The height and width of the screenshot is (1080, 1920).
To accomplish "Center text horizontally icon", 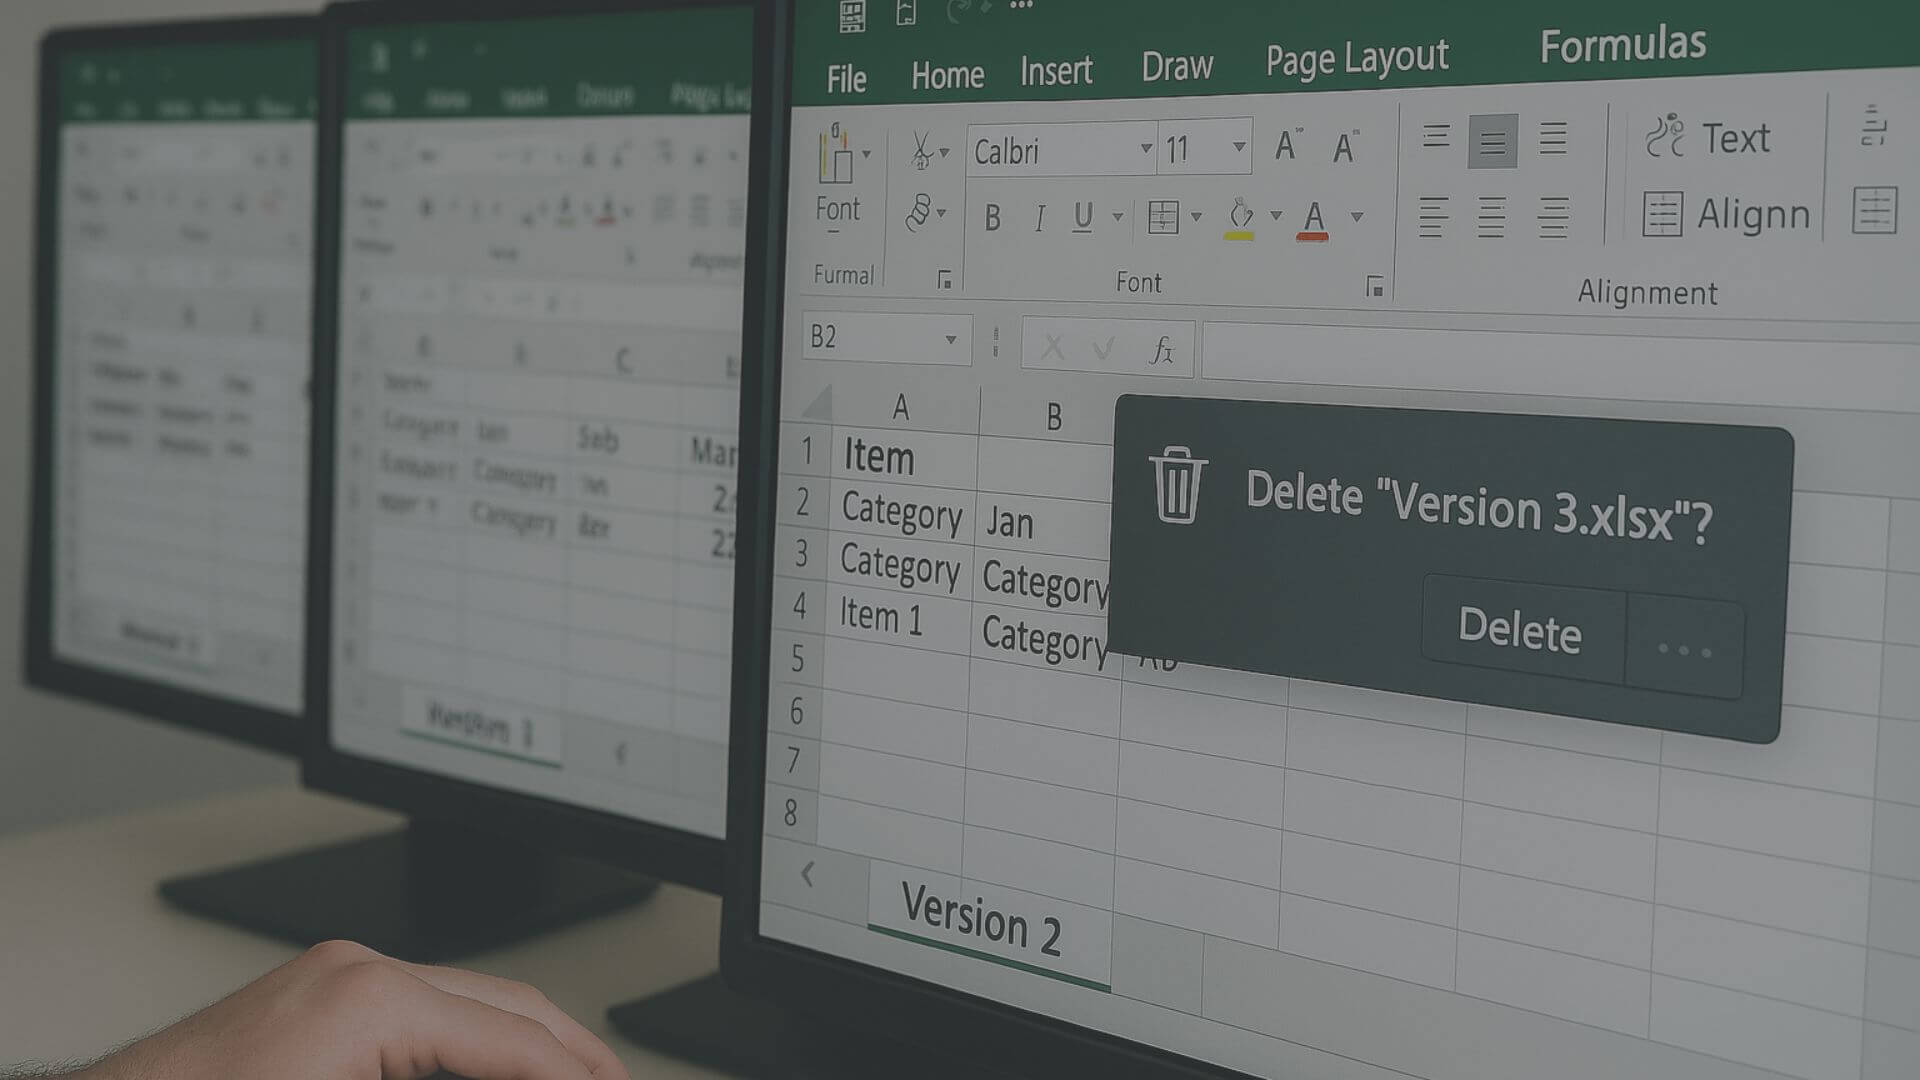I will [x=1491, y=217].
